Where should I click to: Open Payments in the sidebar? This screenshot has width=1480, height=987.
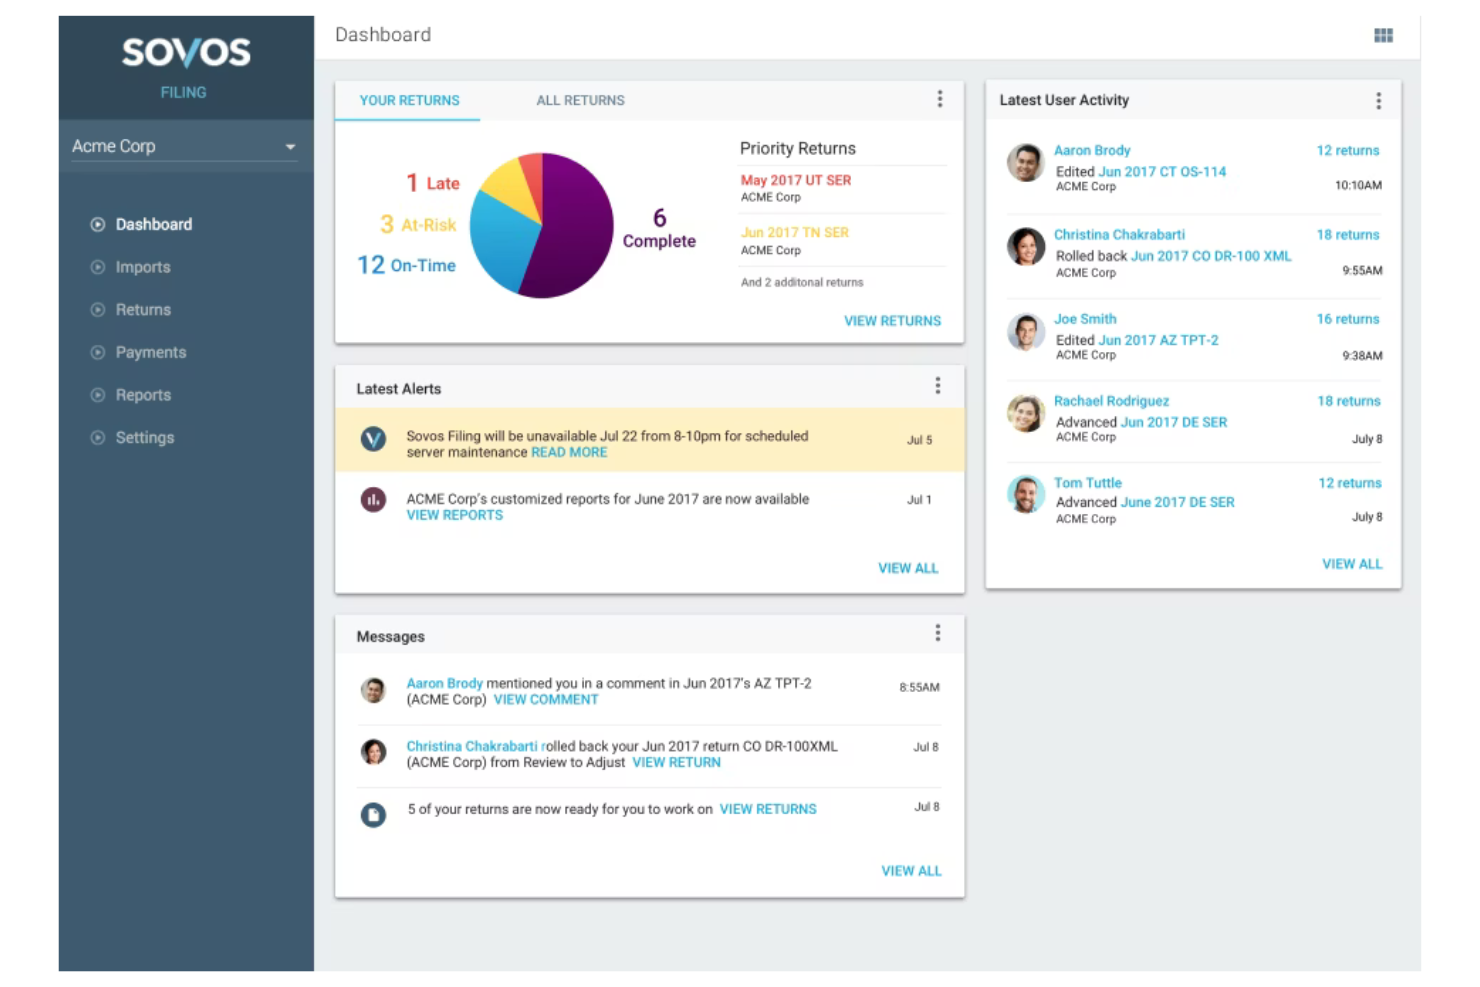pyautogui.click(x=151, y=352)
